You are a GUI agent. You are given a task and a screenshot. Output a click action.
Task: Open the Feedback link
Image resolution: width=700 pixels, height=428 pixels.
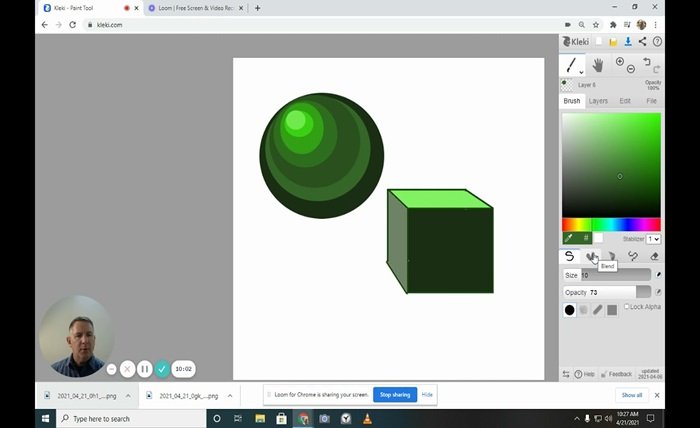click(620, 374)
